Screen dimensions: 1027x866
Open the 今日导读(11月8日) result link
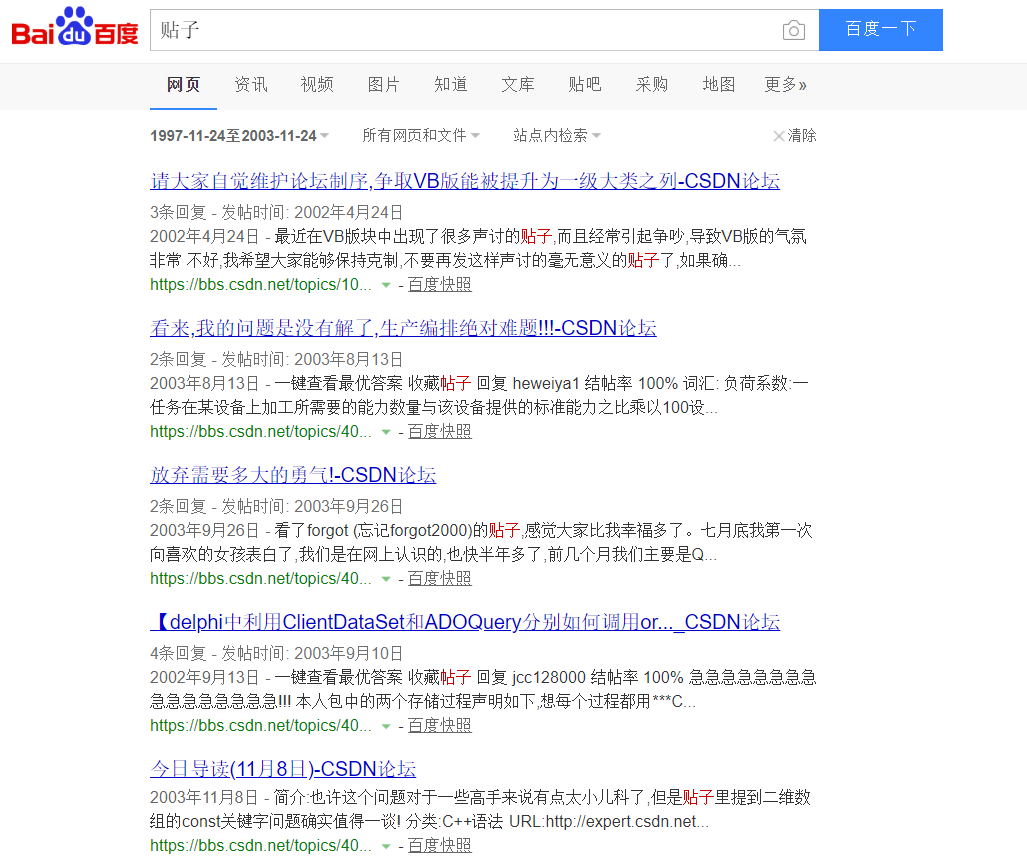coord(283,769)
